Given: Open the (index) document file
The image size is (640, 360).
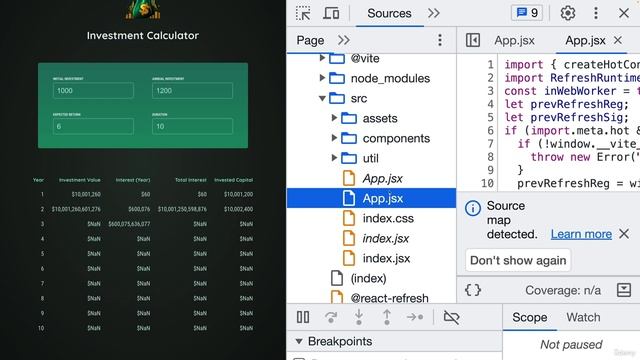Looking at the screenshot, I should (368, 278).
